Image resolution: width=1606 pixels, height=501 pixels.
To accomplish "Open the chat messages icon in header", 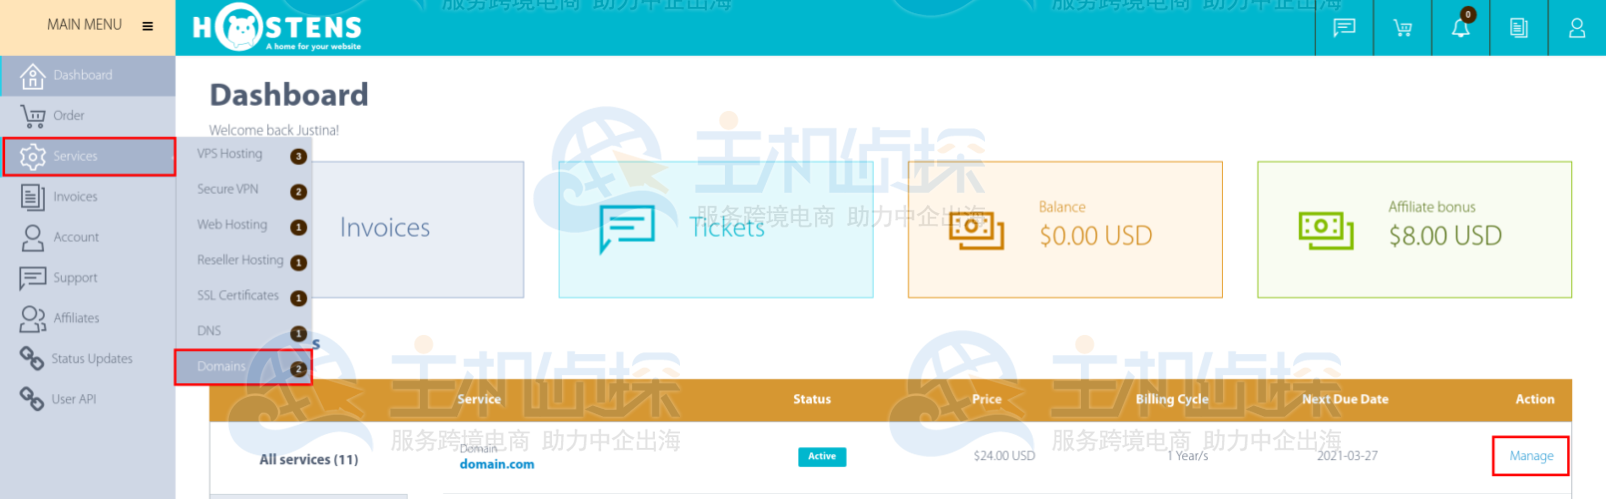I will 1344,28.
